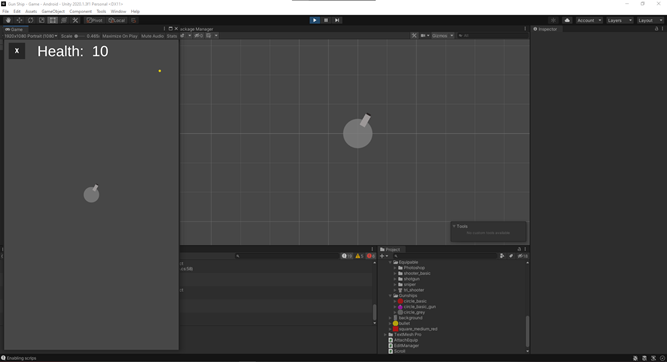Click scene view tools wrench icon

(414, 36)
